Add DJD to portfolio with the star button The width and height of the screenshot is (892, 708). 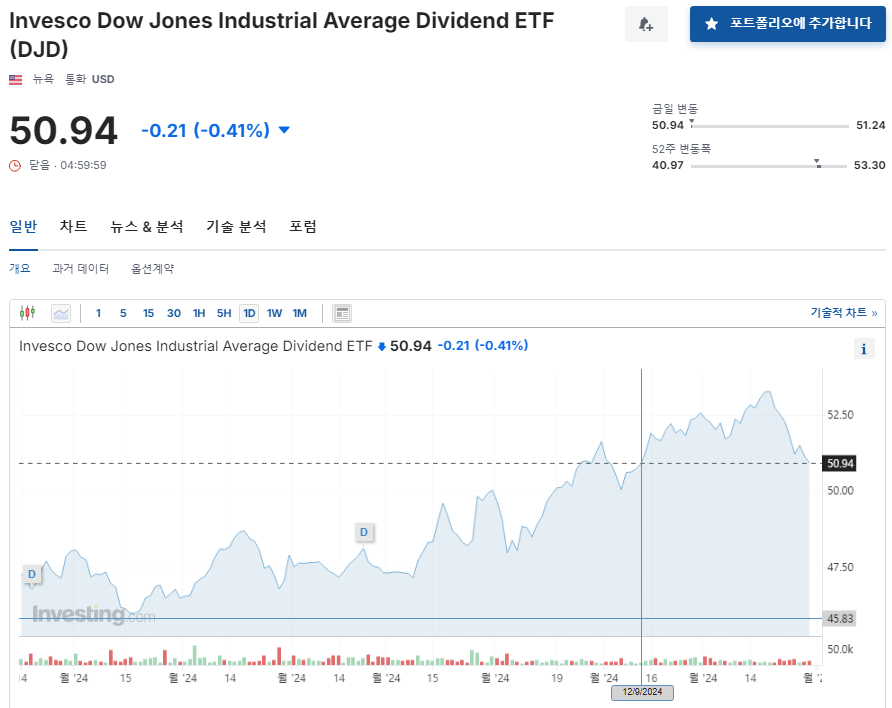pos(787,24)
